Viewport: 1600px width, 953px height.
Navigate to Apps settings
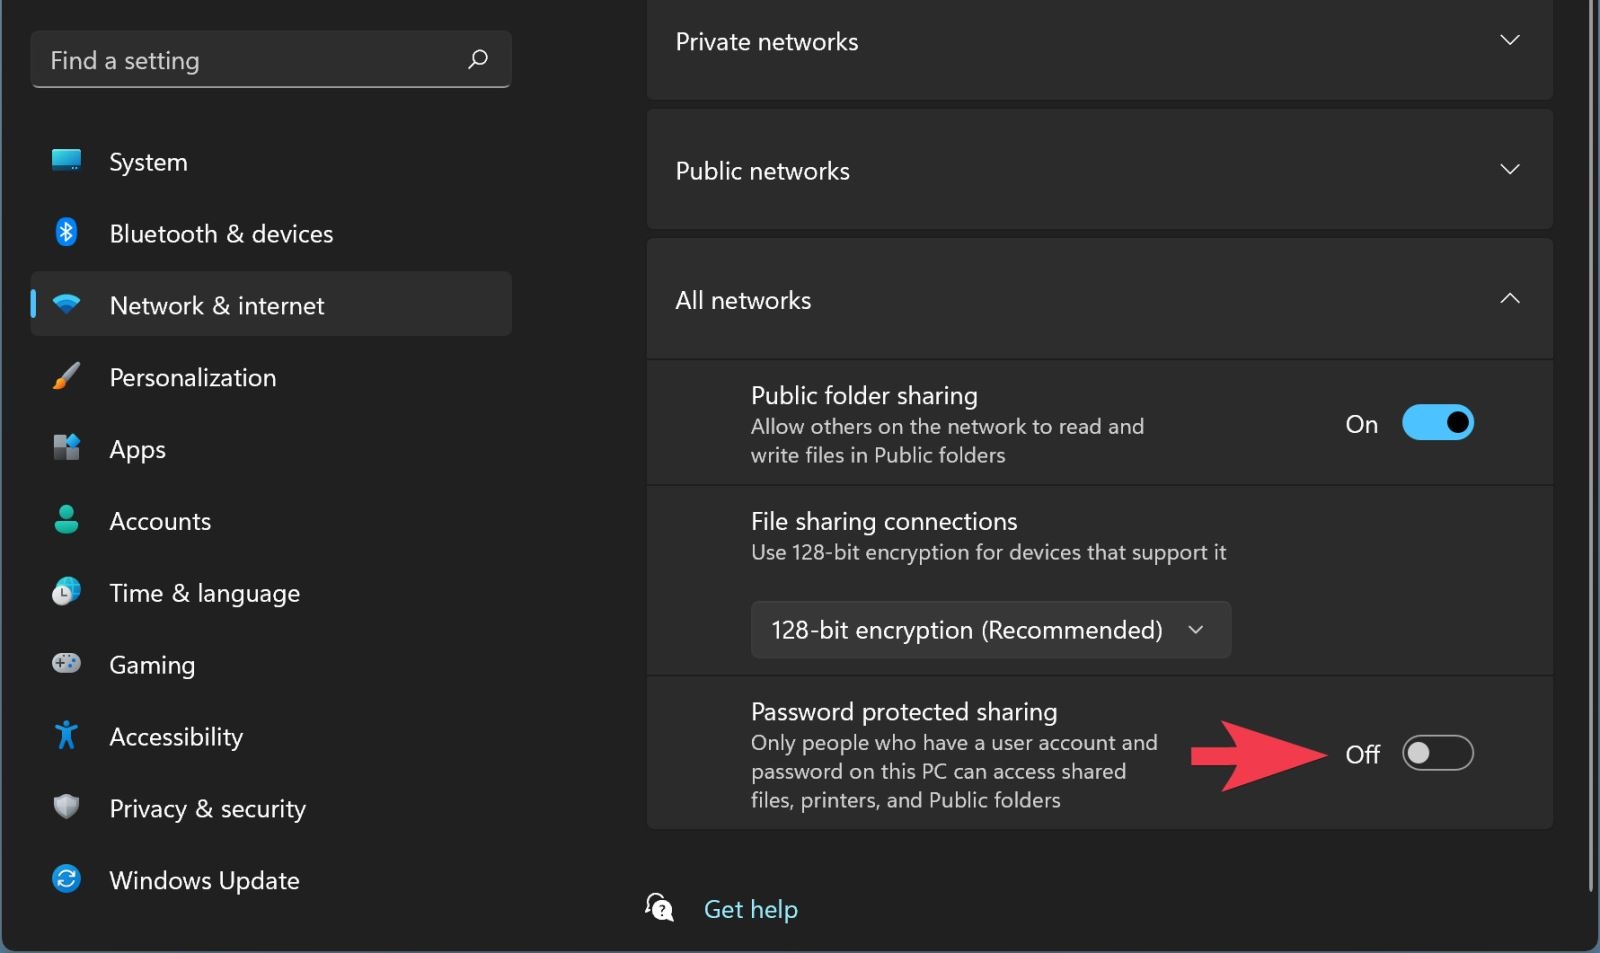(271, 449)
